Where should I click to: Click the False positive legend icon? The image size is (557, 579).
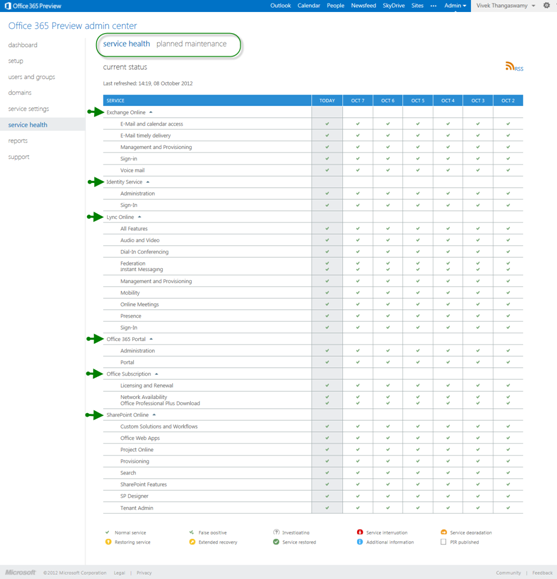[x=191, y=532]
